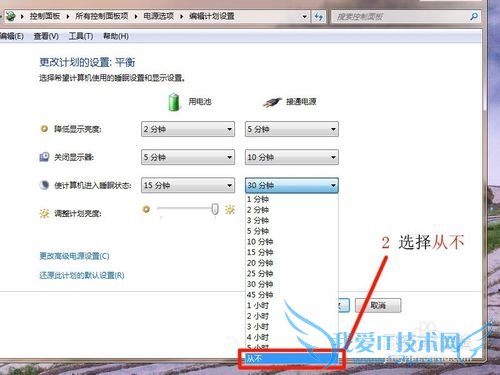Select 3 分钟 in the dropdown list
This screenshot has width=500, height=375.
(x=292, y=221)
